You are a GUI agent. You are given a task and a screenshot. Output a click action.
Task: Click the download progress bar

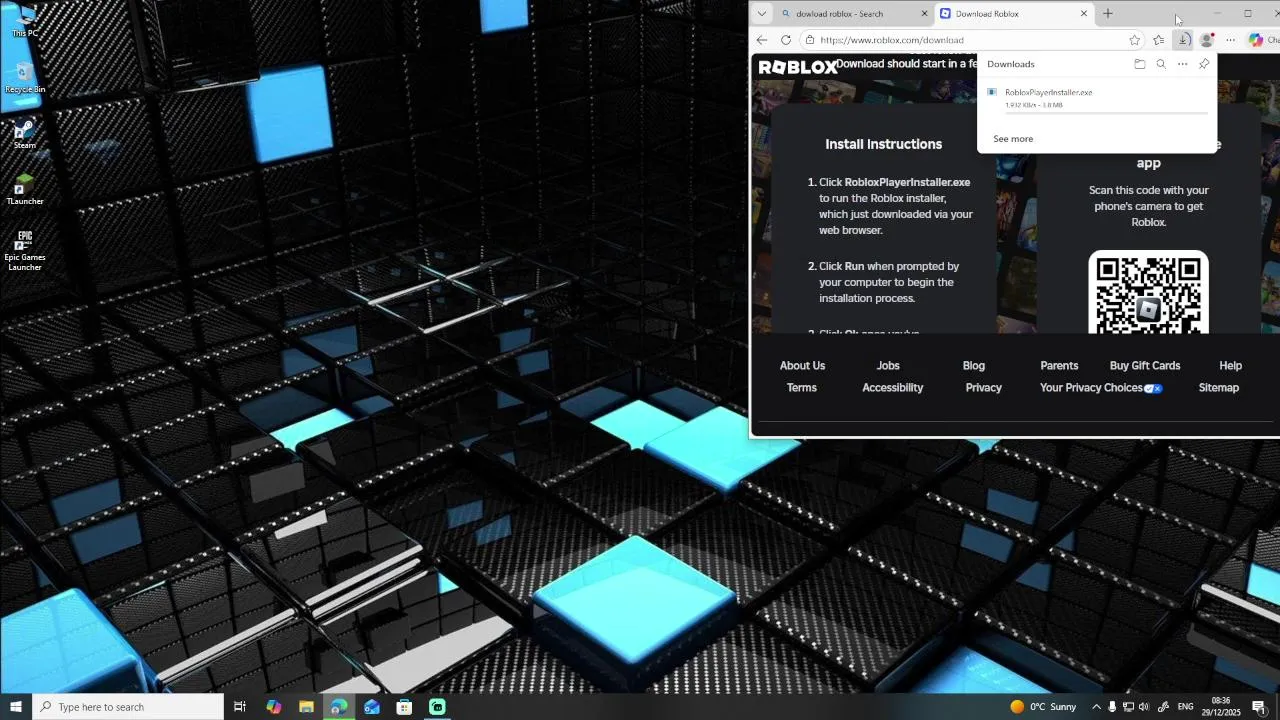coord(1106,114)
